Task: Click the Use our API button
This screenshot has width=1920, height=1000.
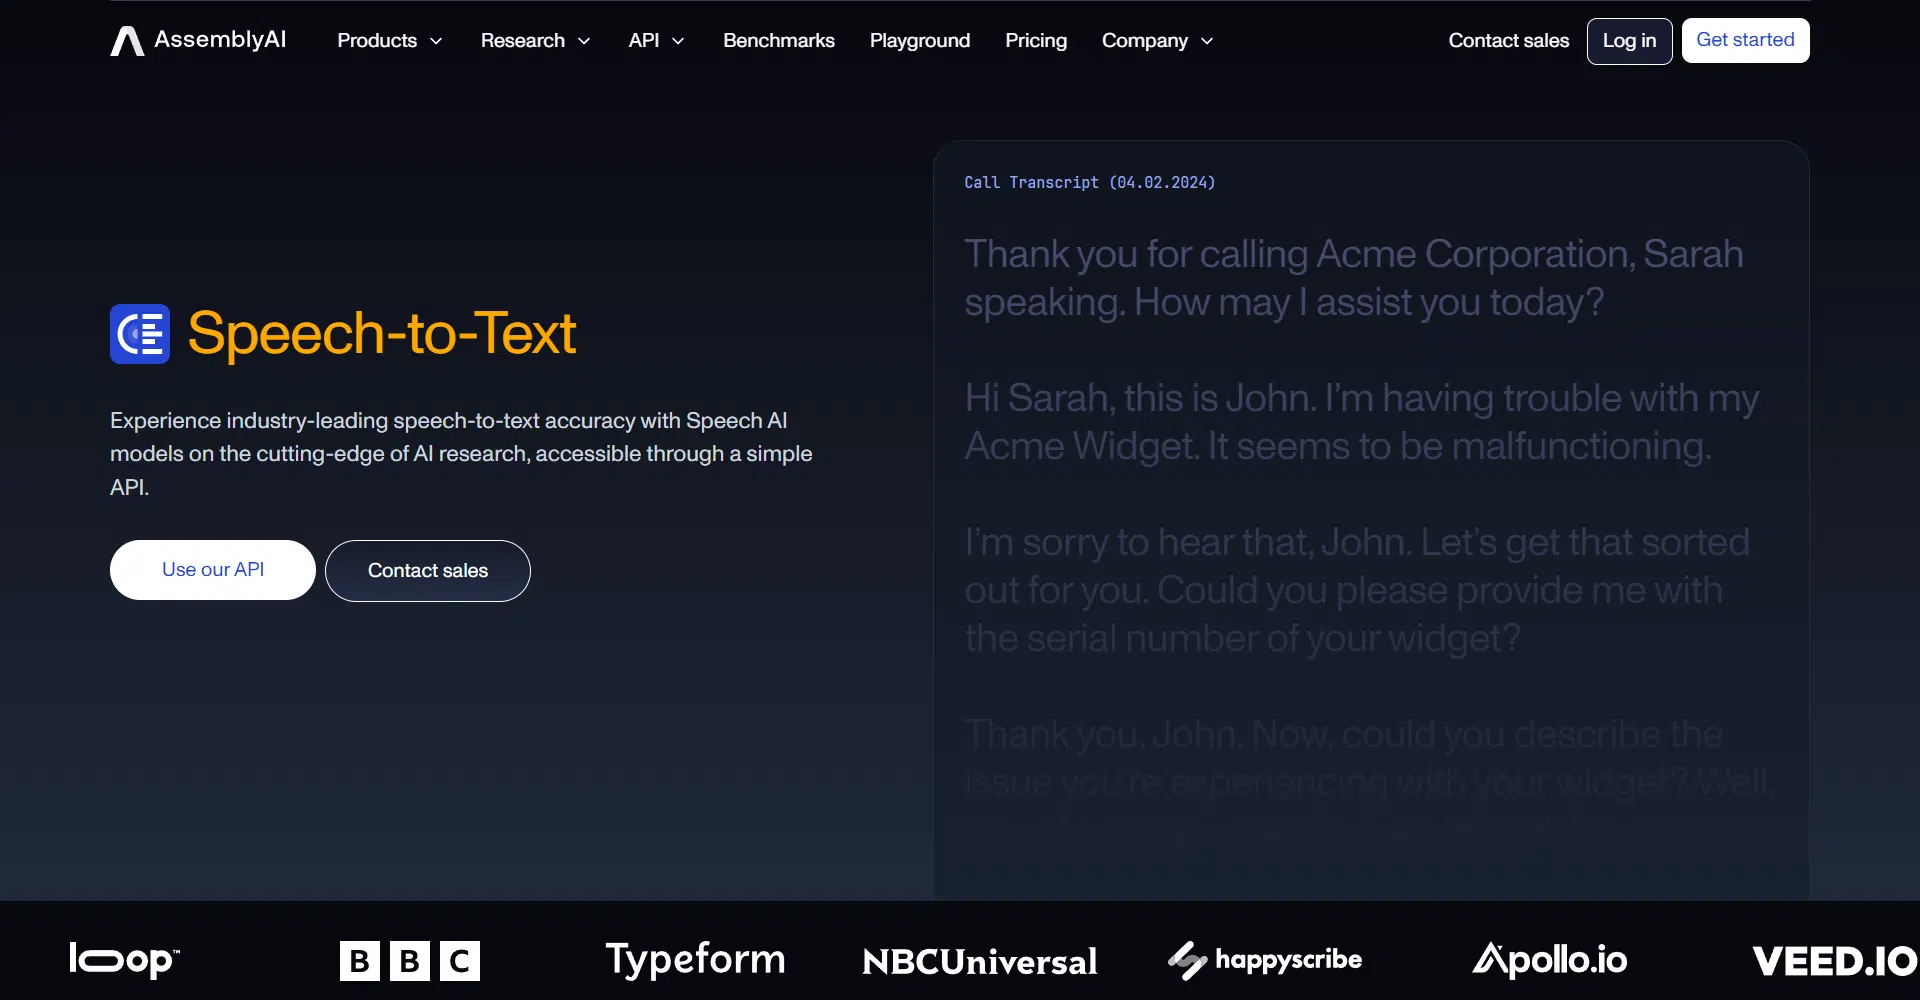Action: tap(213, 570)
